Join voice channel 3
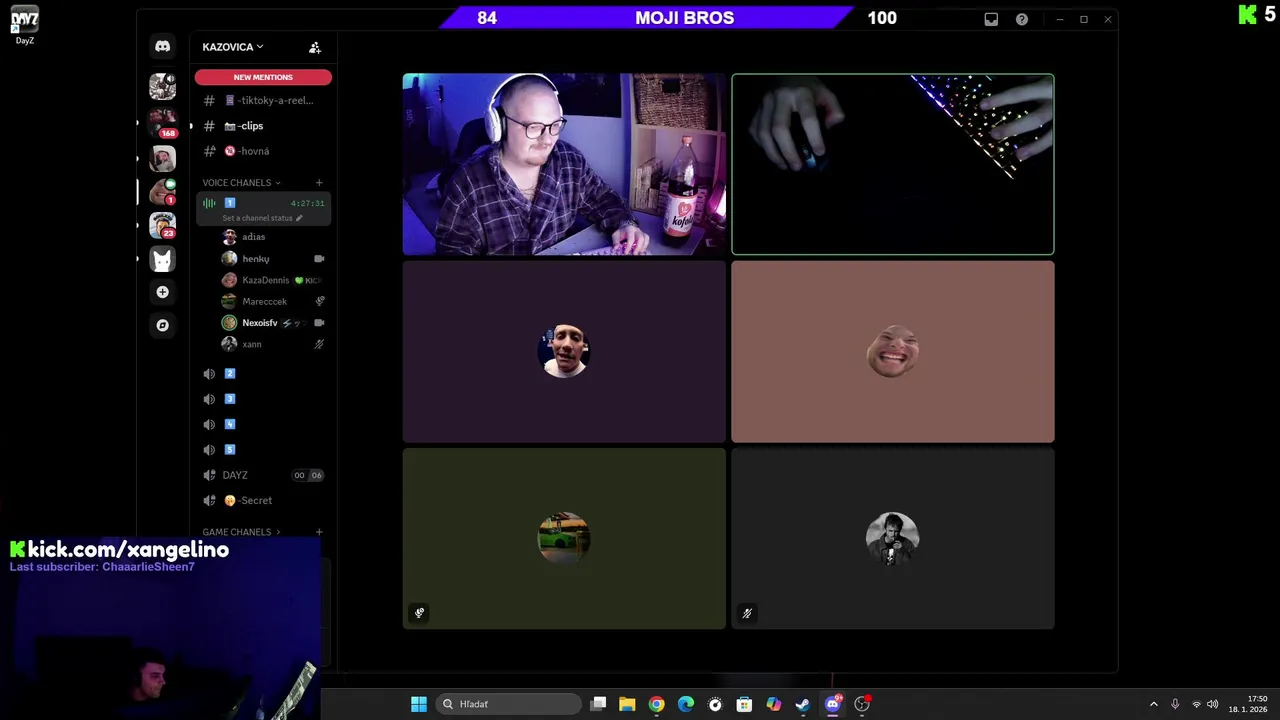This screenshot has height=720, width=1280. click(263, 399)
